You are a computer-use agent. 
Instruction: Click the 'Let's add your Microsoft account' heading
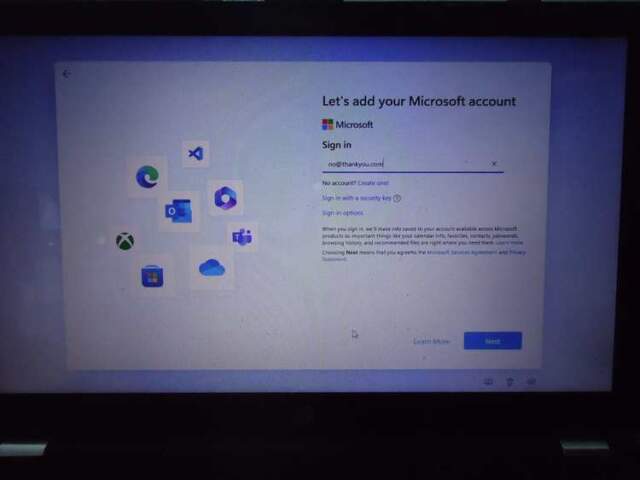419,101
